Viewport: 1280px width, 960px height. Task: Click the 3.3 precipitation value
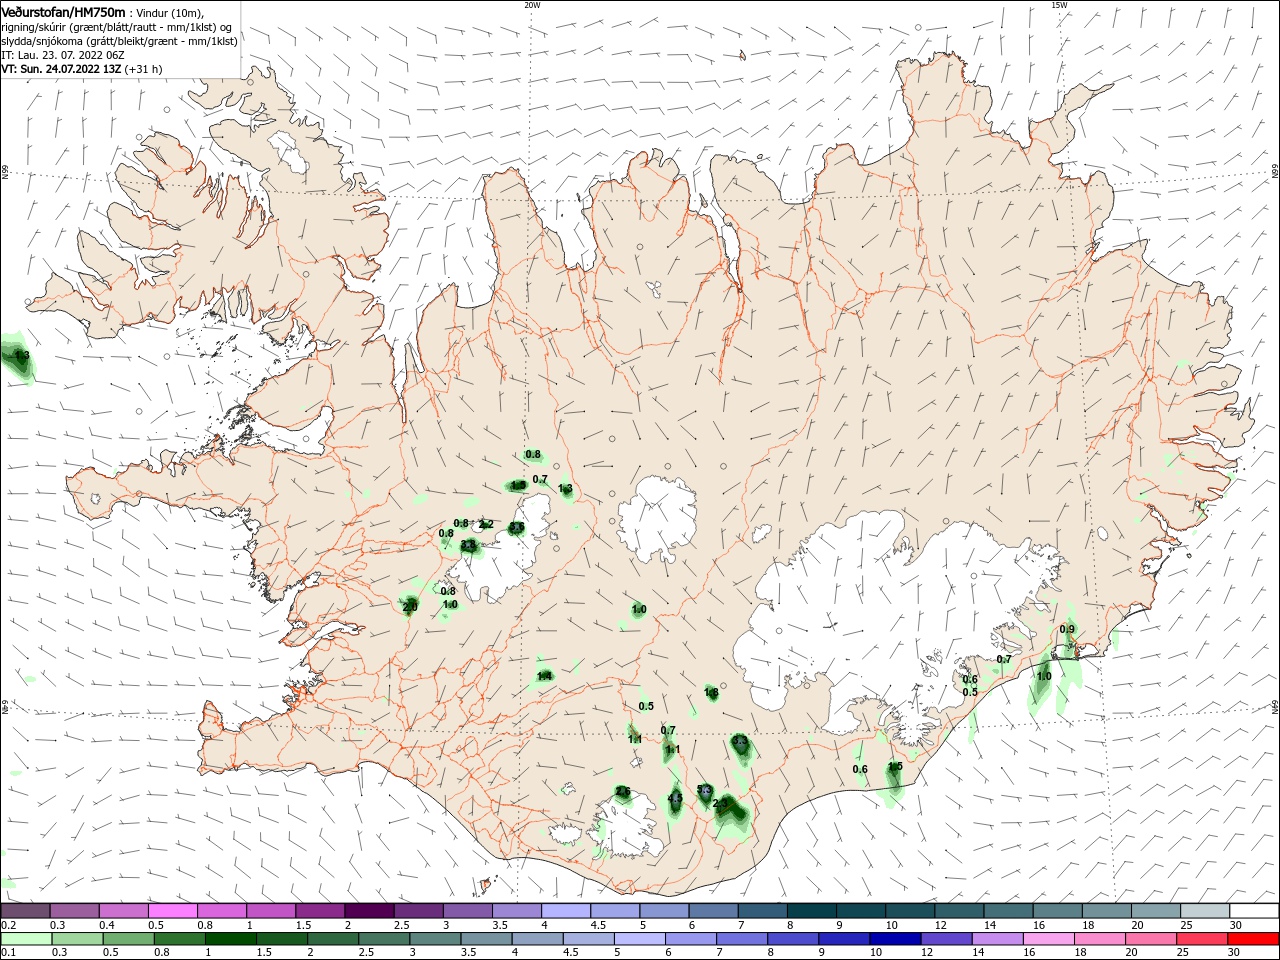click(740, 741)
